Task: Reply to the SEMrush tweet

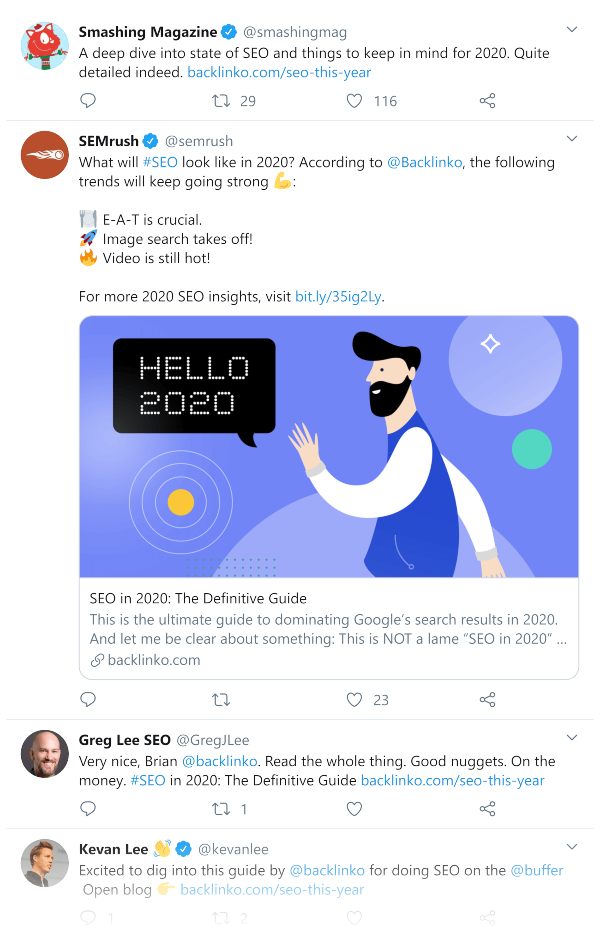Action: click(88, 699)
